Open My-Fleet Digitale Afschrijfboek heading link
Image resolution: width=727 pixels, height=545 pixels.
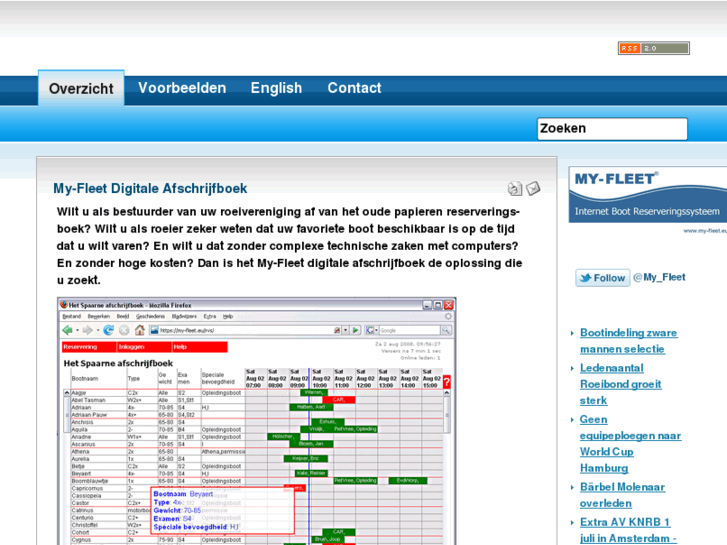pyautogui.click(x=150, y=188)
